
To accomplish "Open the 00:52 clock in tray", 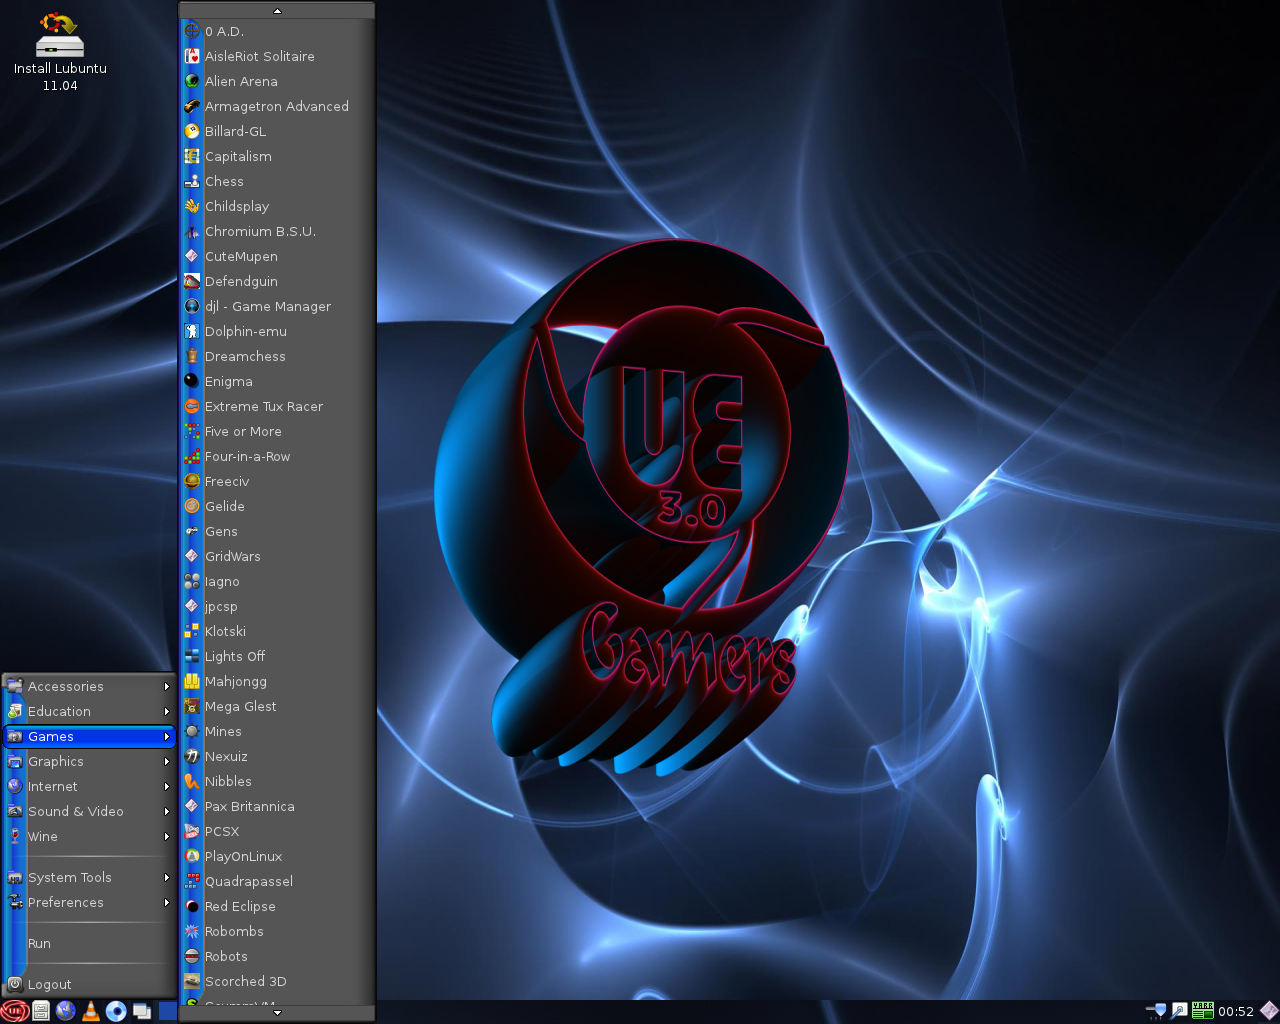I will point(1236,1011).
